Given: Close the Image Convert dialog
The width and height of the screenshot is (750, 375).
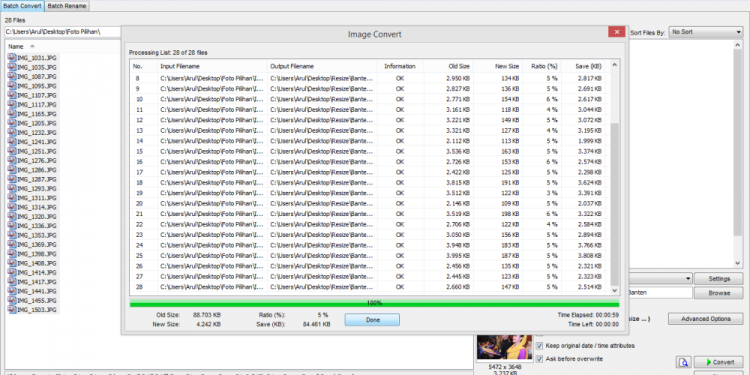Looking at the screenshot, I should click(617, 32).
